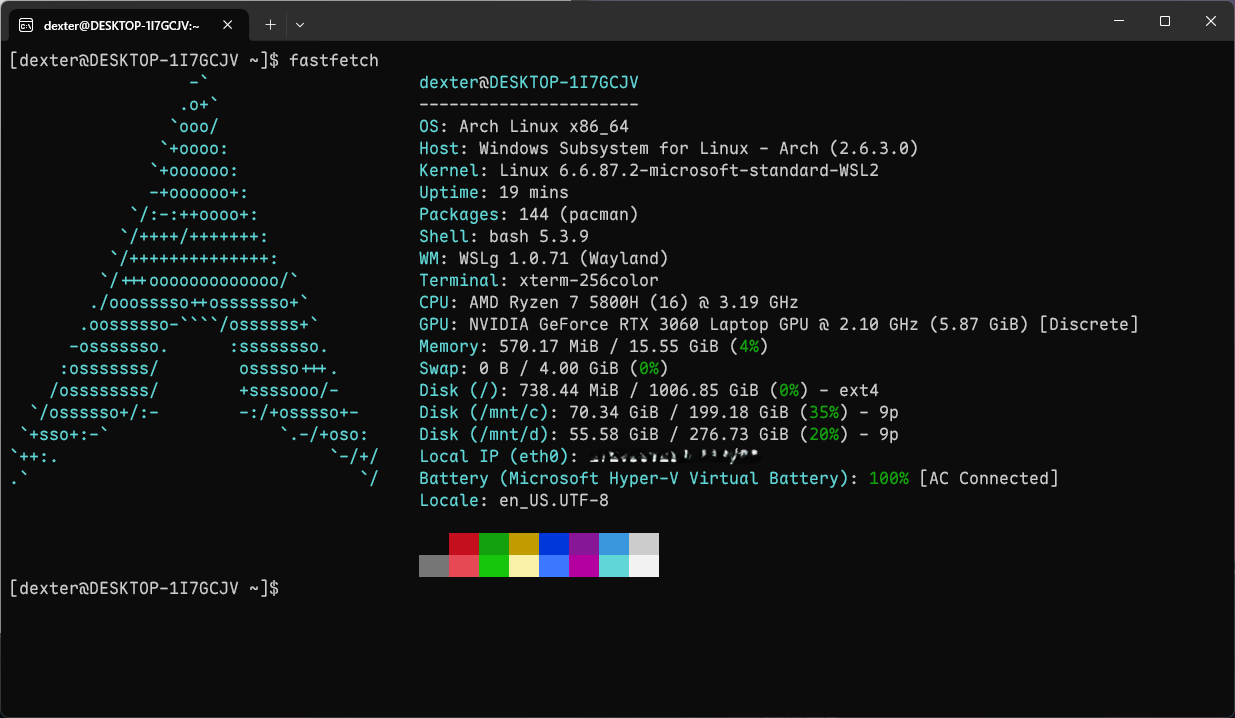This screenshot has height=718, width=1235.
Task: Click the 'OS: Arch Linux x86_64' line
Action: coord(524,127)
